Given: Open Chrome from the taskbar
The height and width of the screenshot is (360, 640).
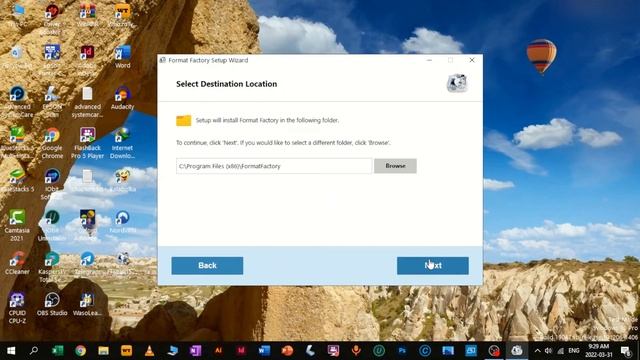Looking at the screenshot, I should point(80,351).
